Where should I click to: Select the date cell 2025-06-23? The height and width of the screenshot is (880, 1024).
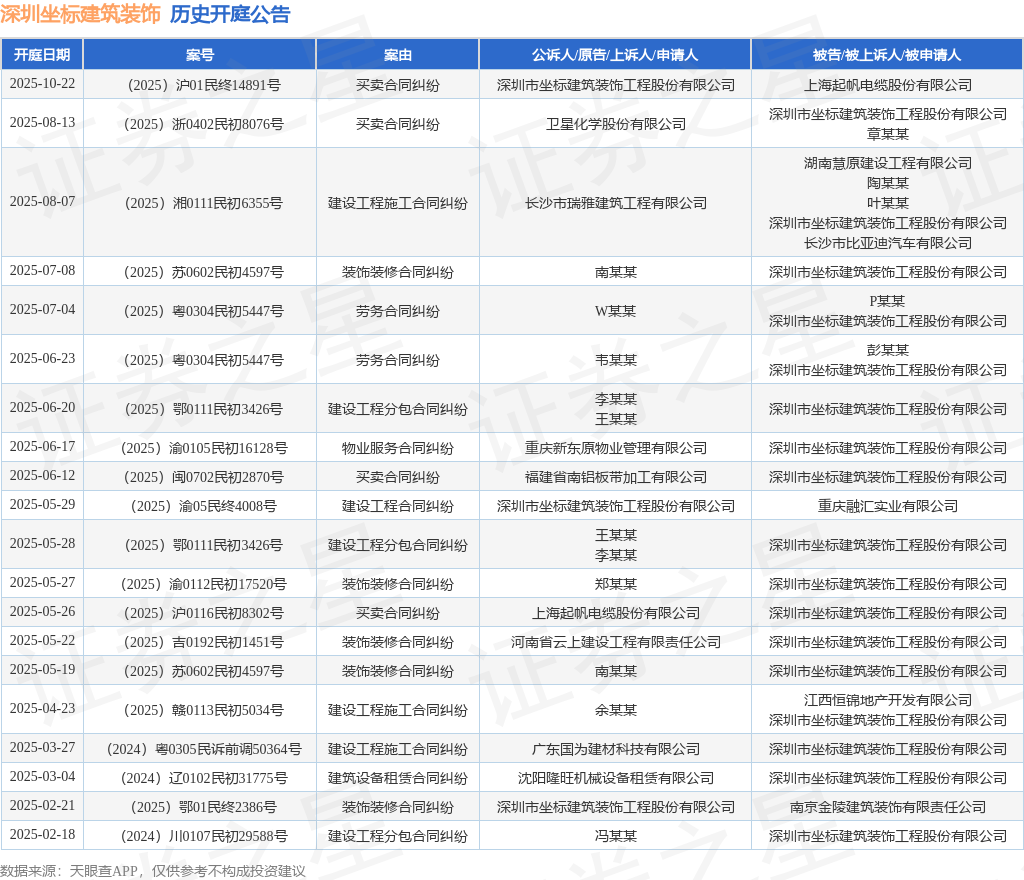tap(42, 358)
